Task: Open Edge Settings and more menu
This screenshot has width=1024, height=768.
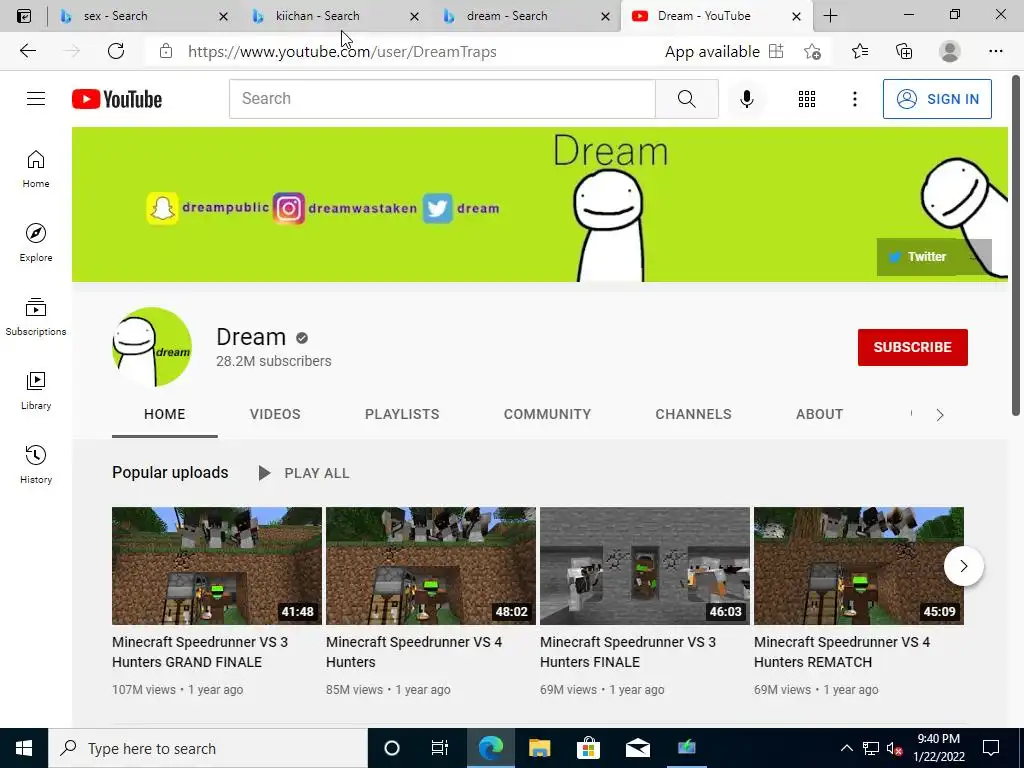Action: 995,51
